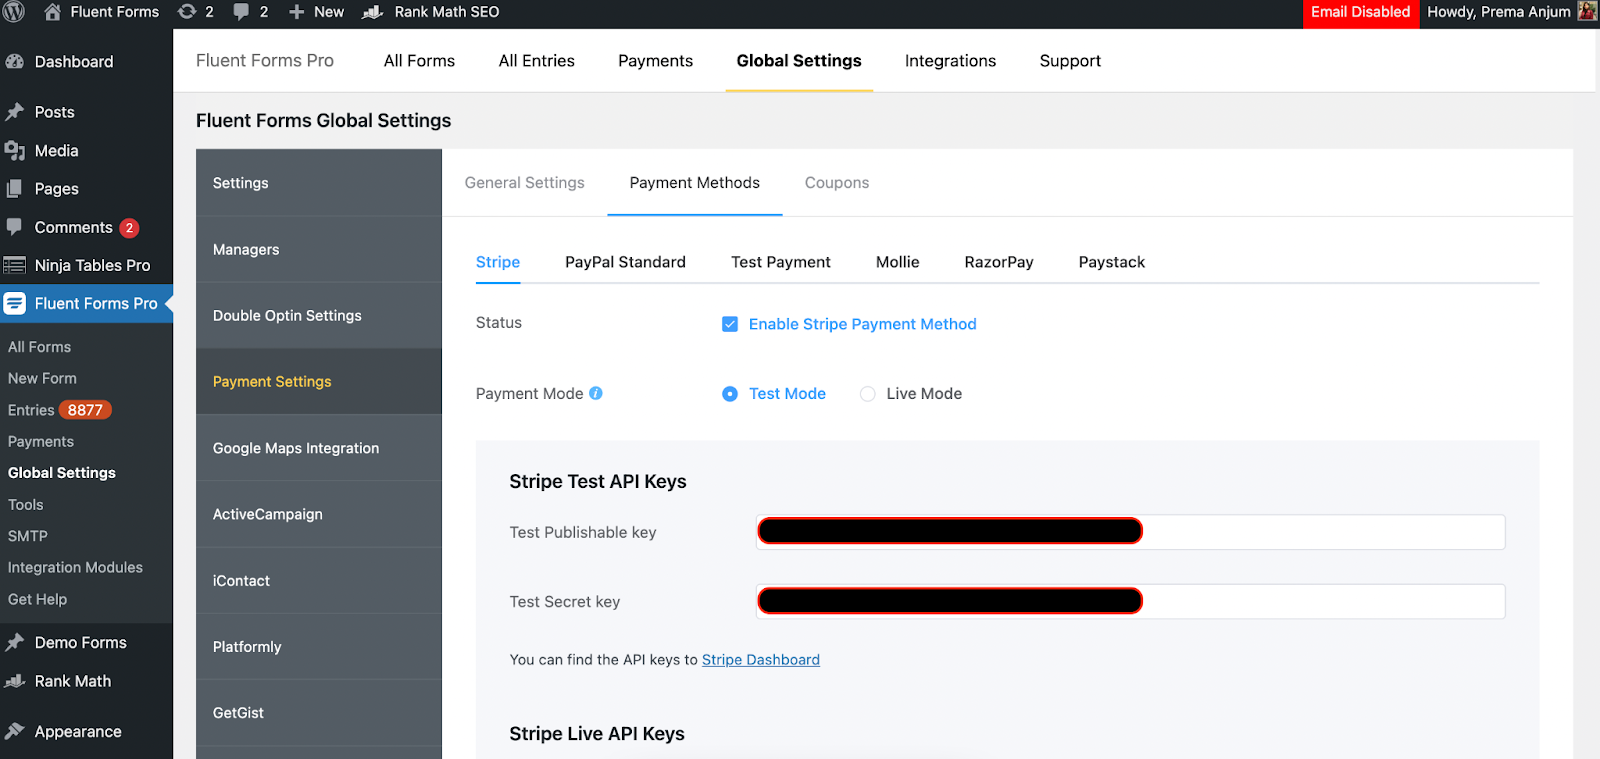Screen dimensions: 1600x759
Task: Open Google Maps Integration settings
Action: coord(319,448)
